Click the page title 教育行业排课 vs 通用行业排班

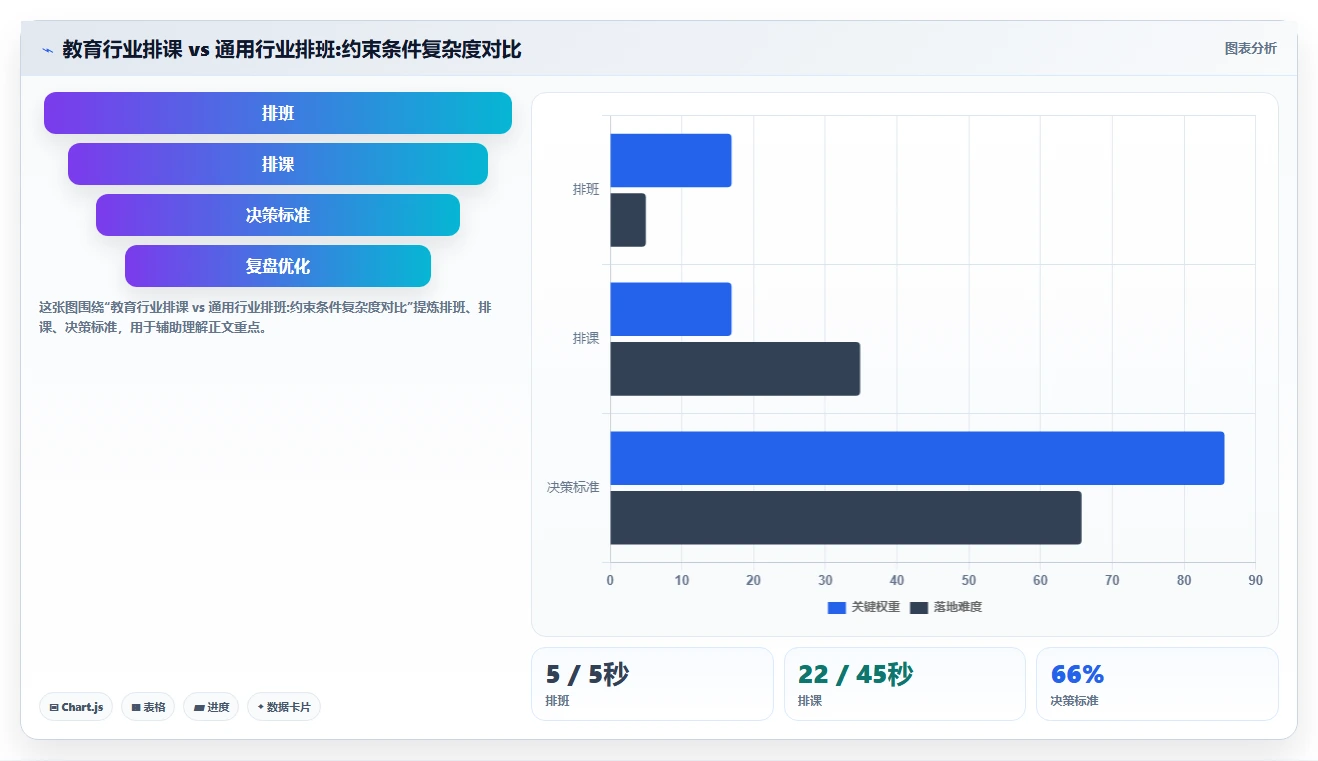291,49
